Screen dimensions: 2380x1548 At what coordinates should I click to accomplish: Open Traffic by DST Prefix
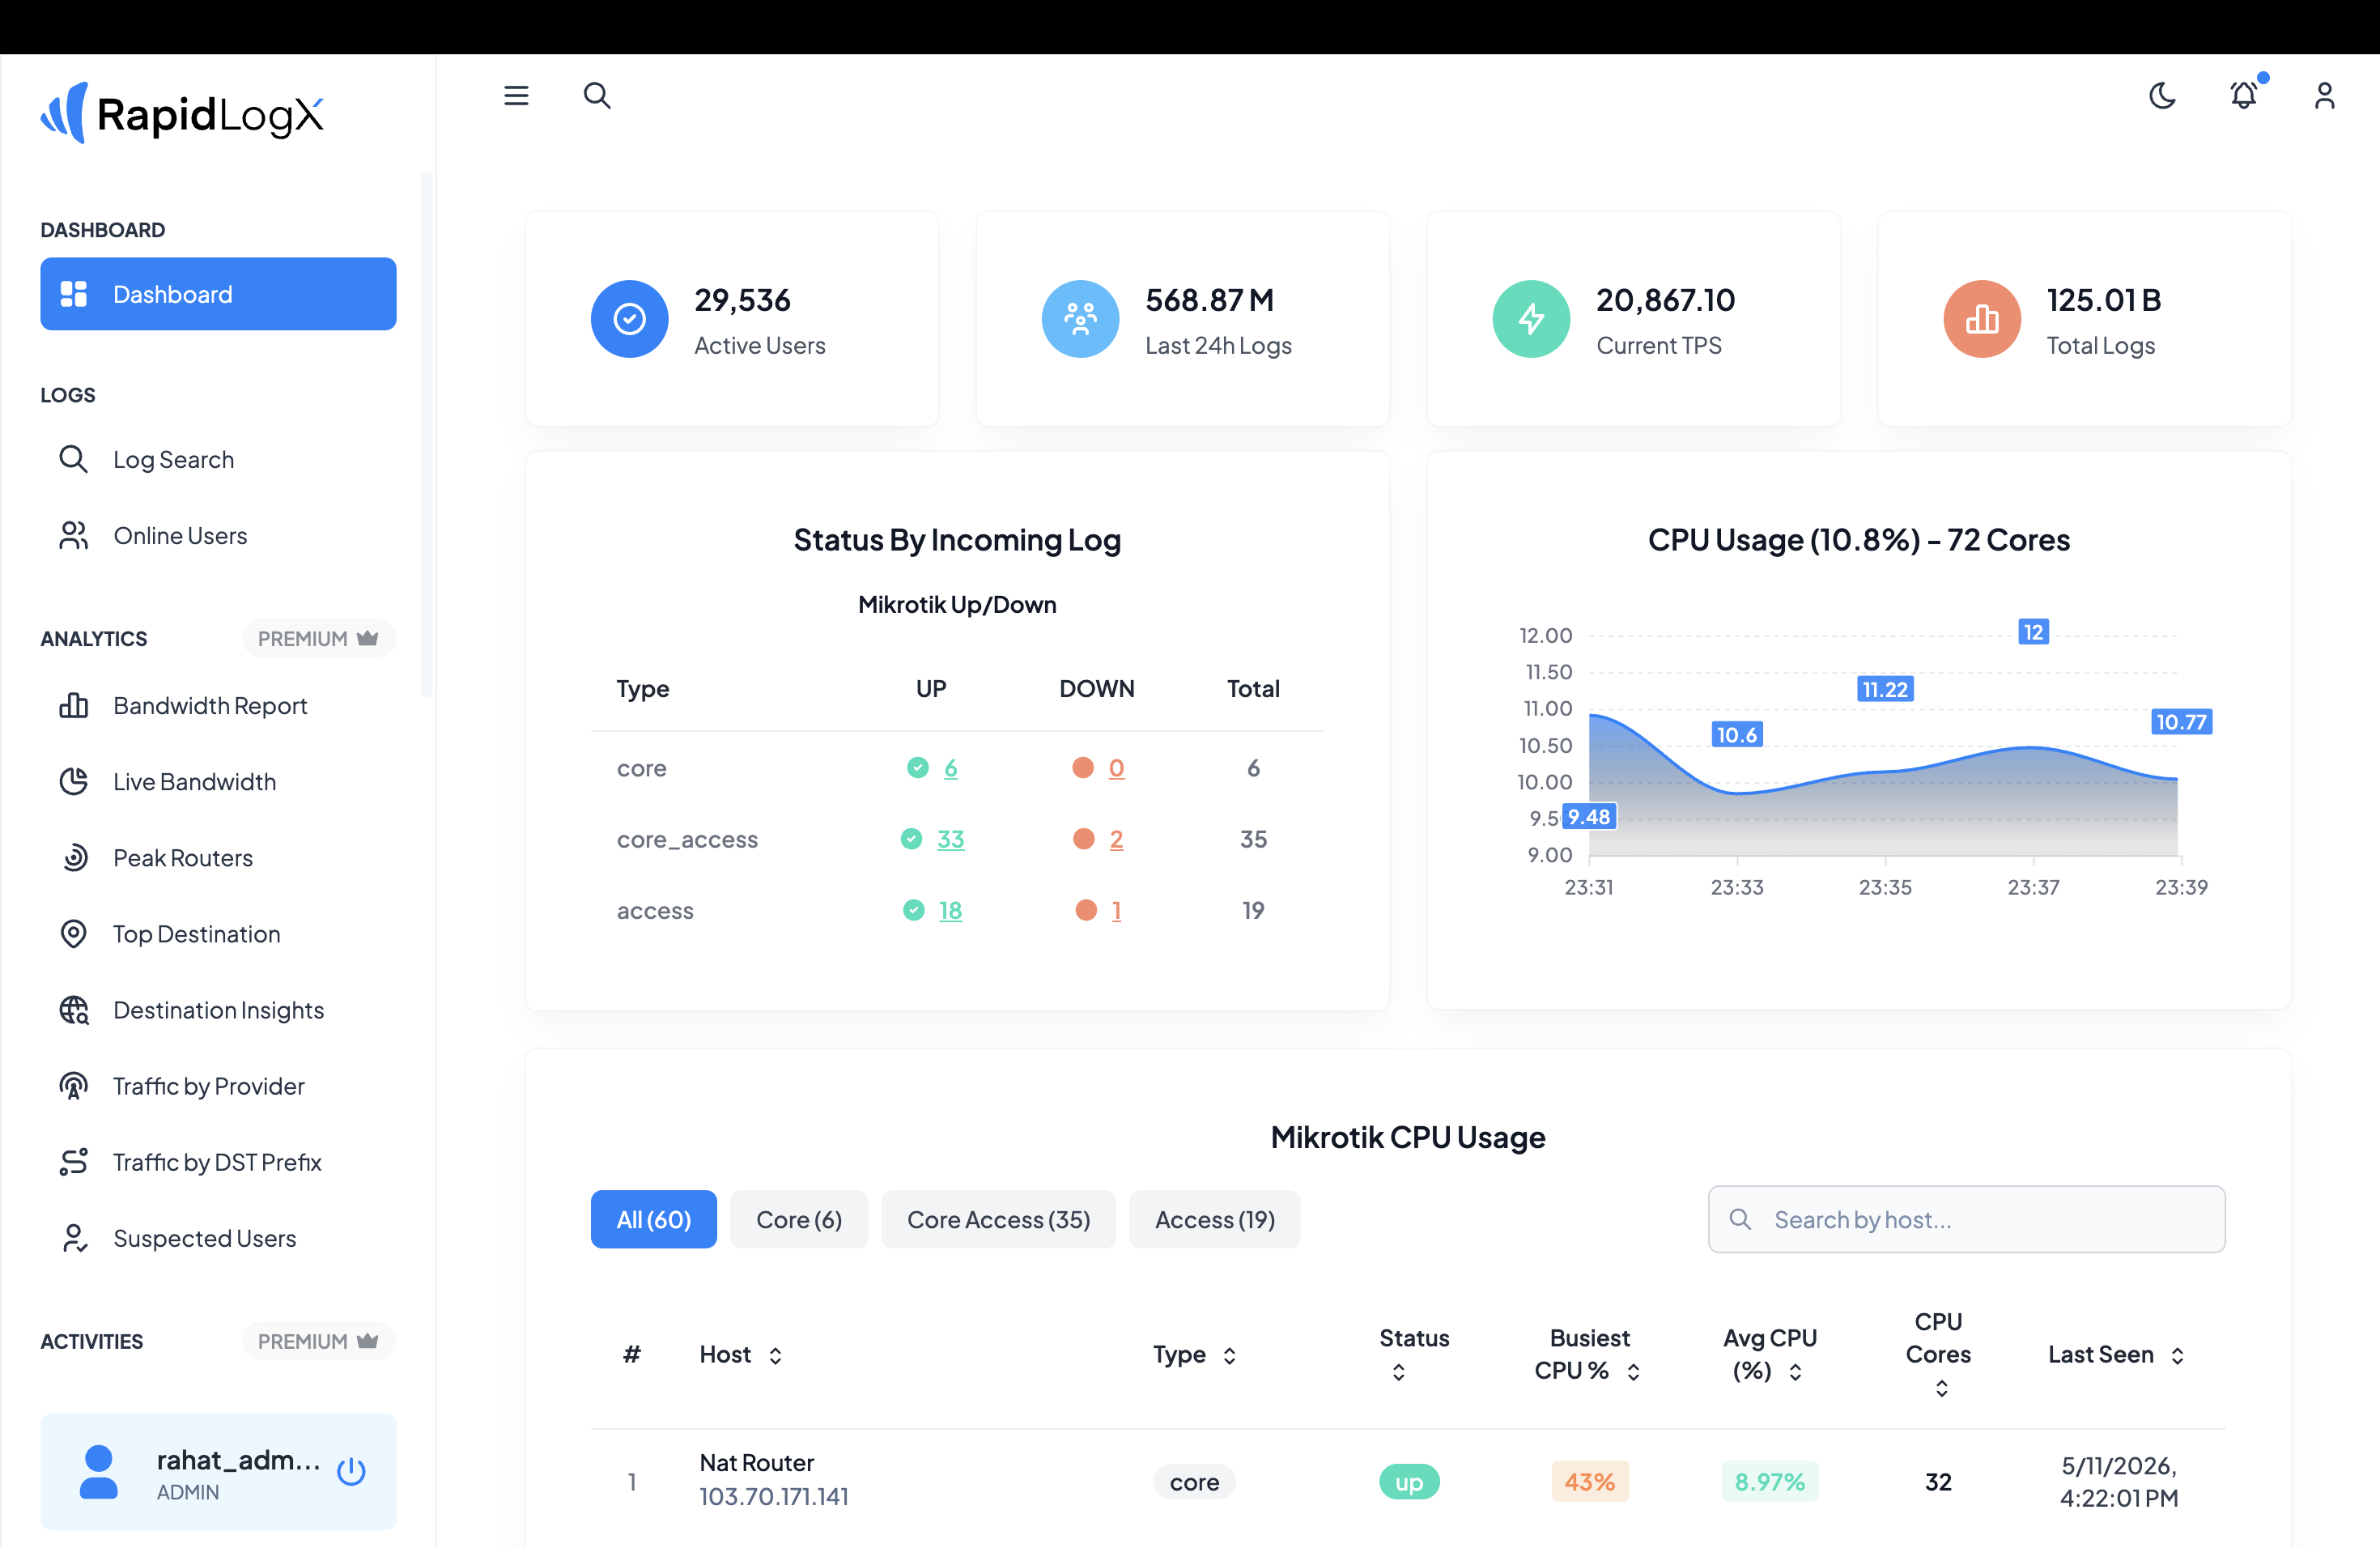218,1162
